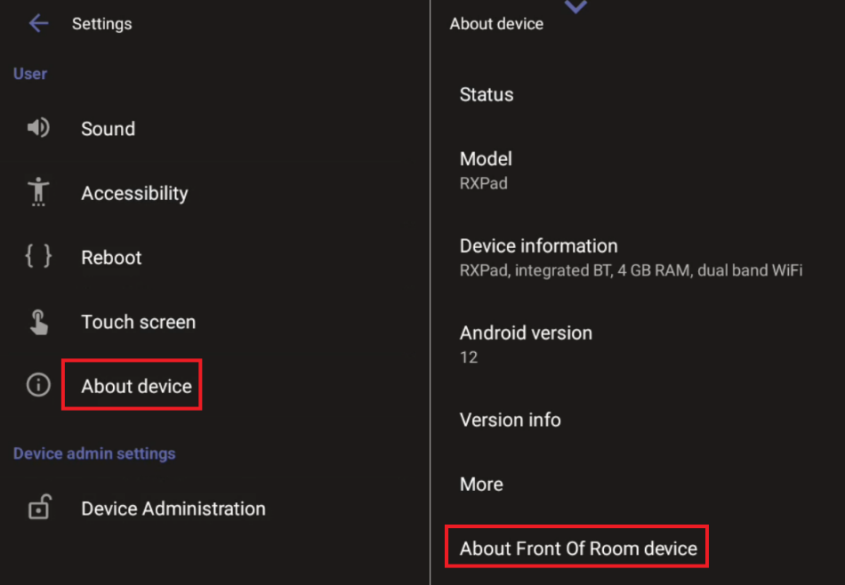Image resolution: width=845 pixels, height=585 pixels.
Task: Open the Sound settings label
Action: pyautogui.click(x=108, y=129)
